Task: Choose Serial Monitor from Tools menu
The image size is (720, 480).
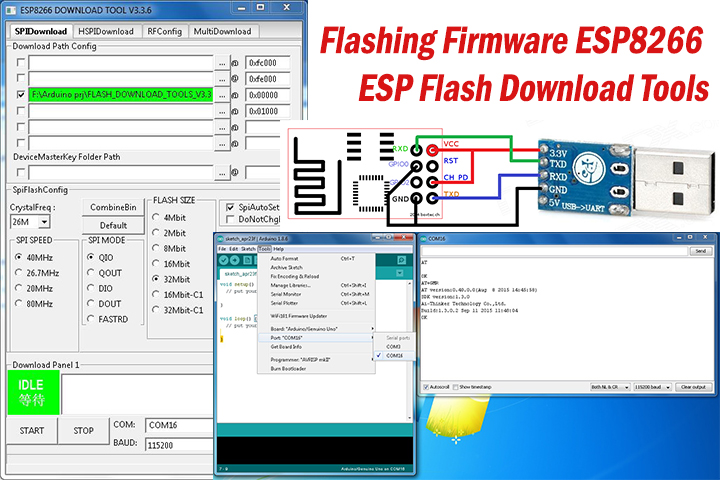Action: [x=316, y=294]
